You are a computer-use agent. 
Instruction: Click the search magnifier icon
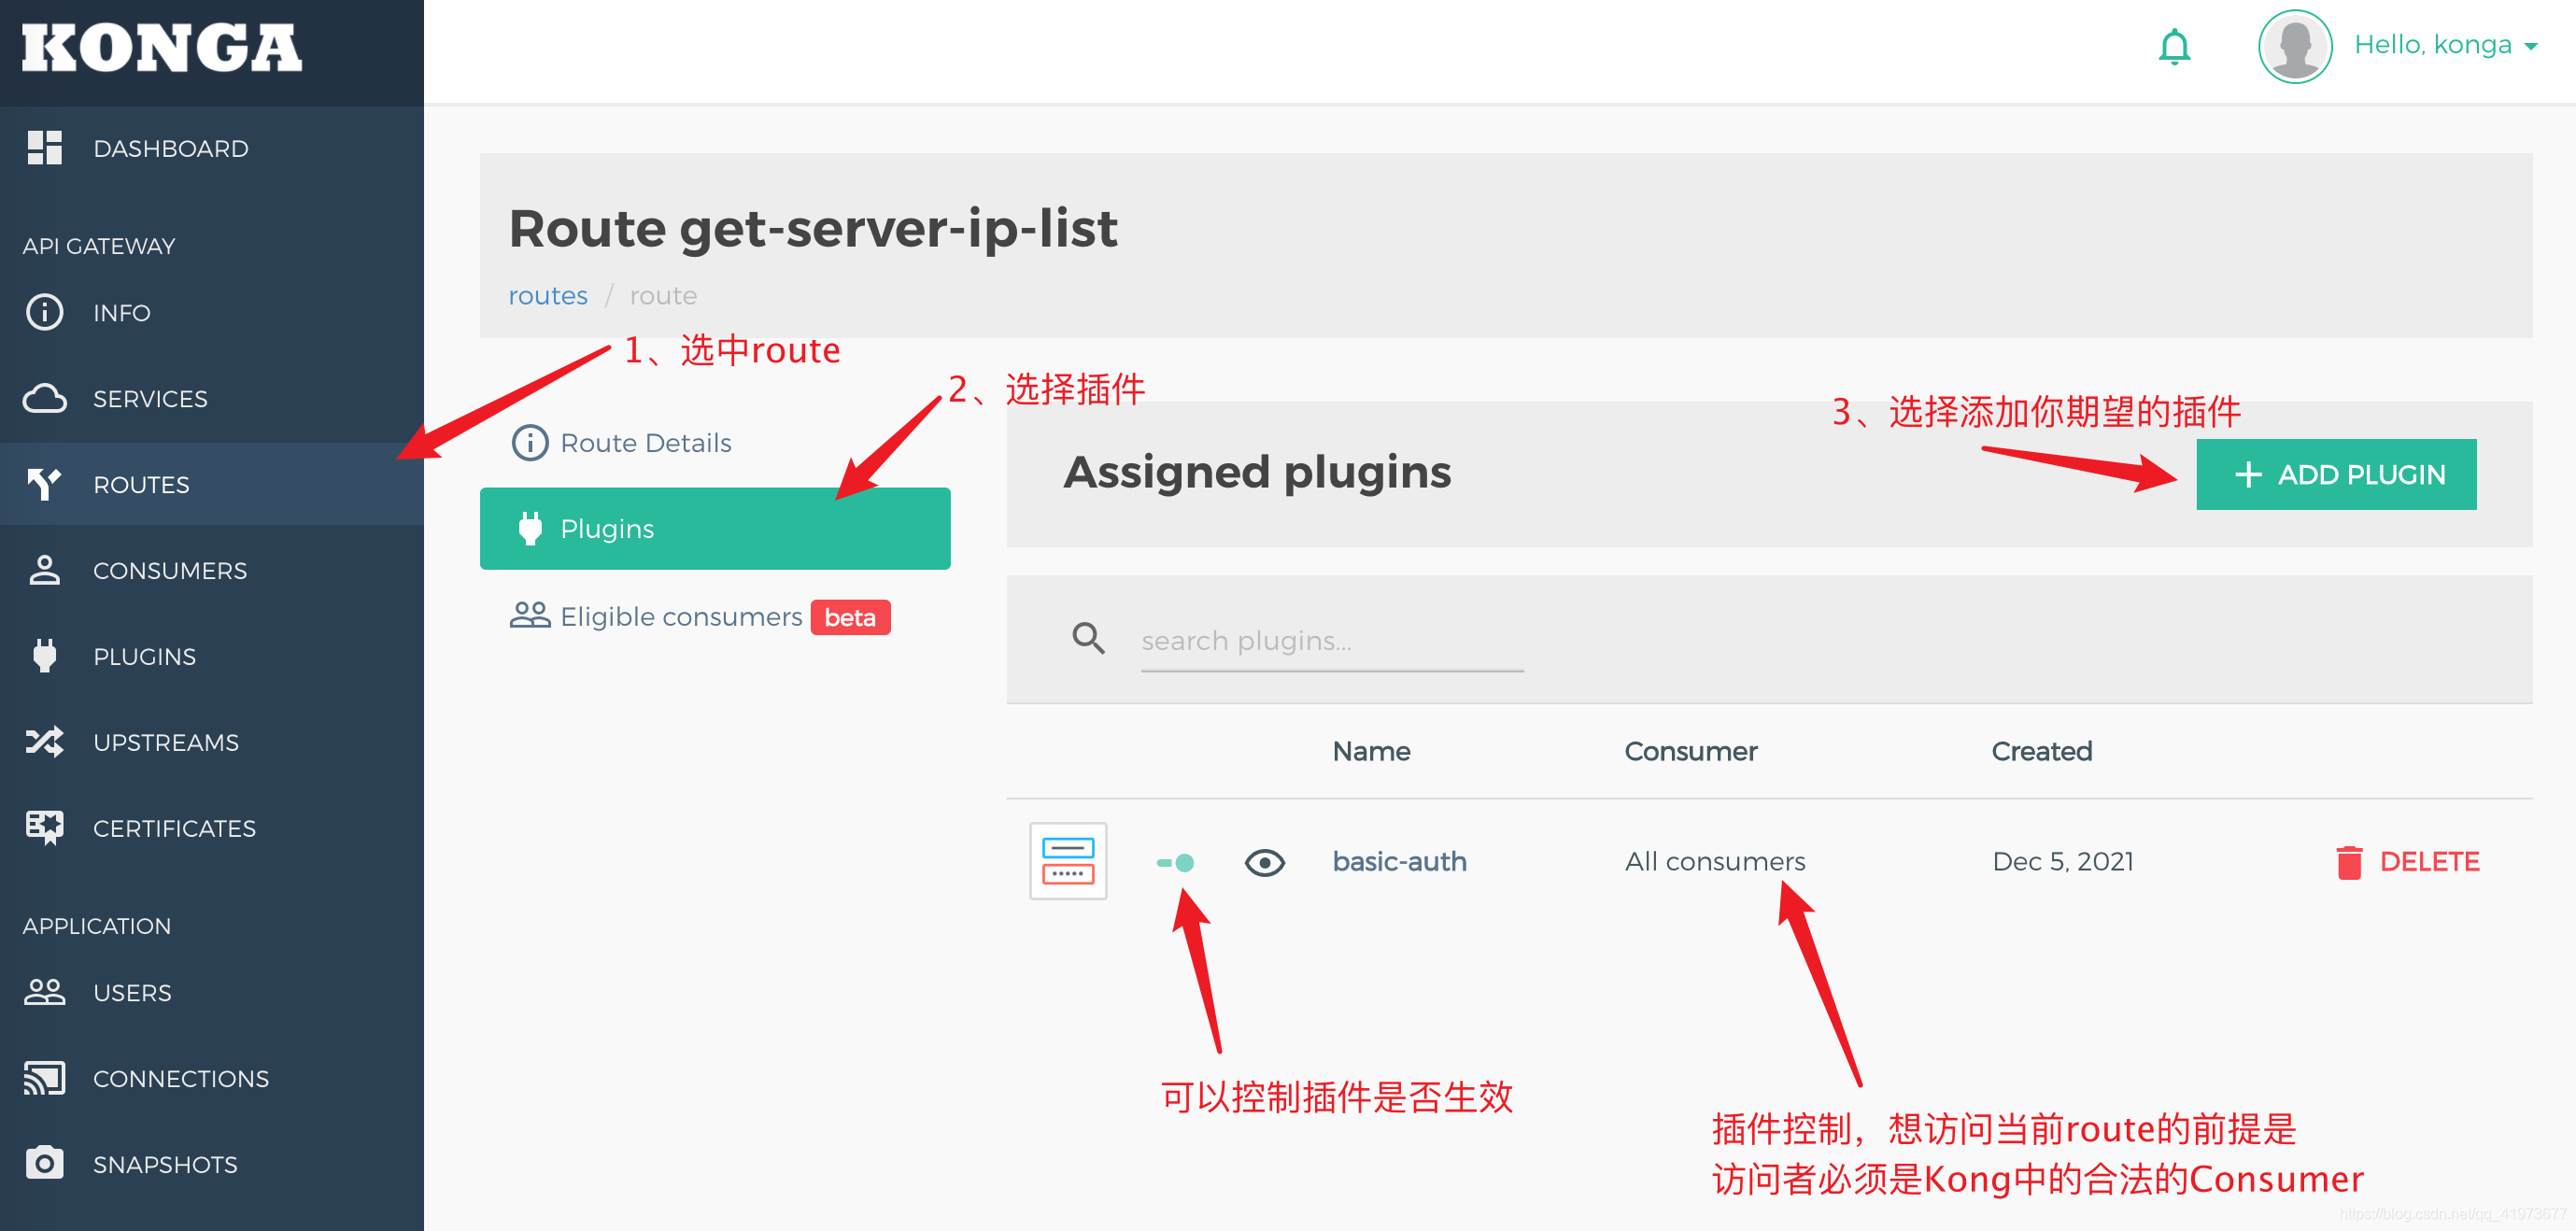coord(1088,638)
